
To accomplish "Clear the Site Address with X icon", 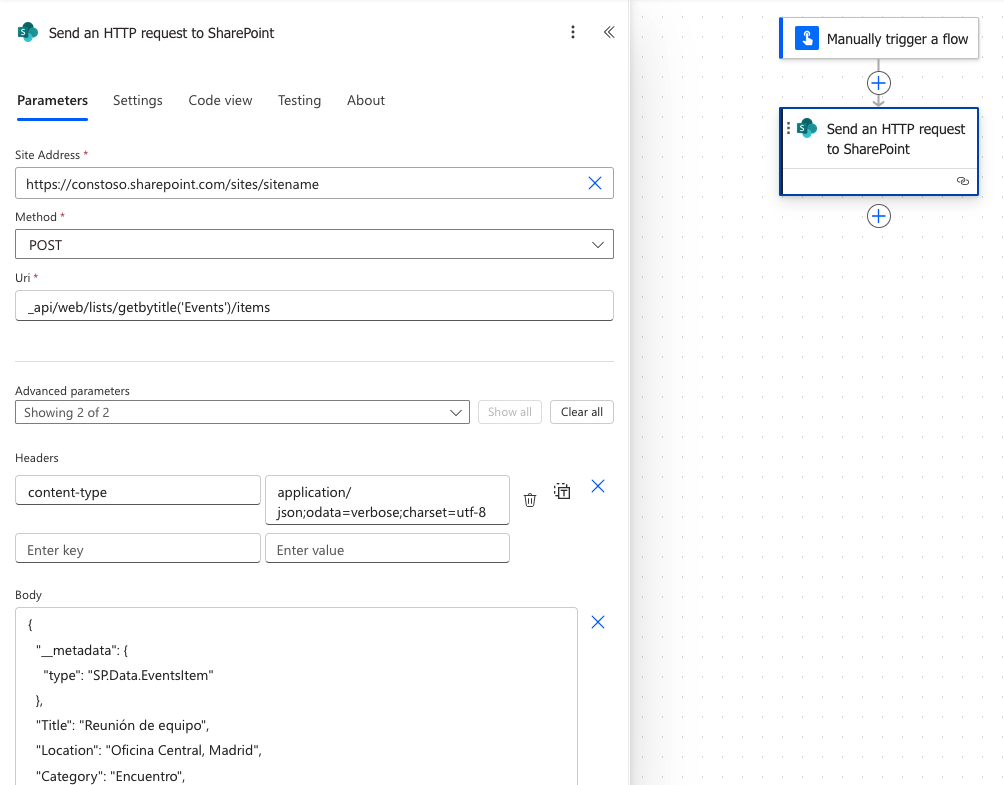I will click(x=595, y=183).
